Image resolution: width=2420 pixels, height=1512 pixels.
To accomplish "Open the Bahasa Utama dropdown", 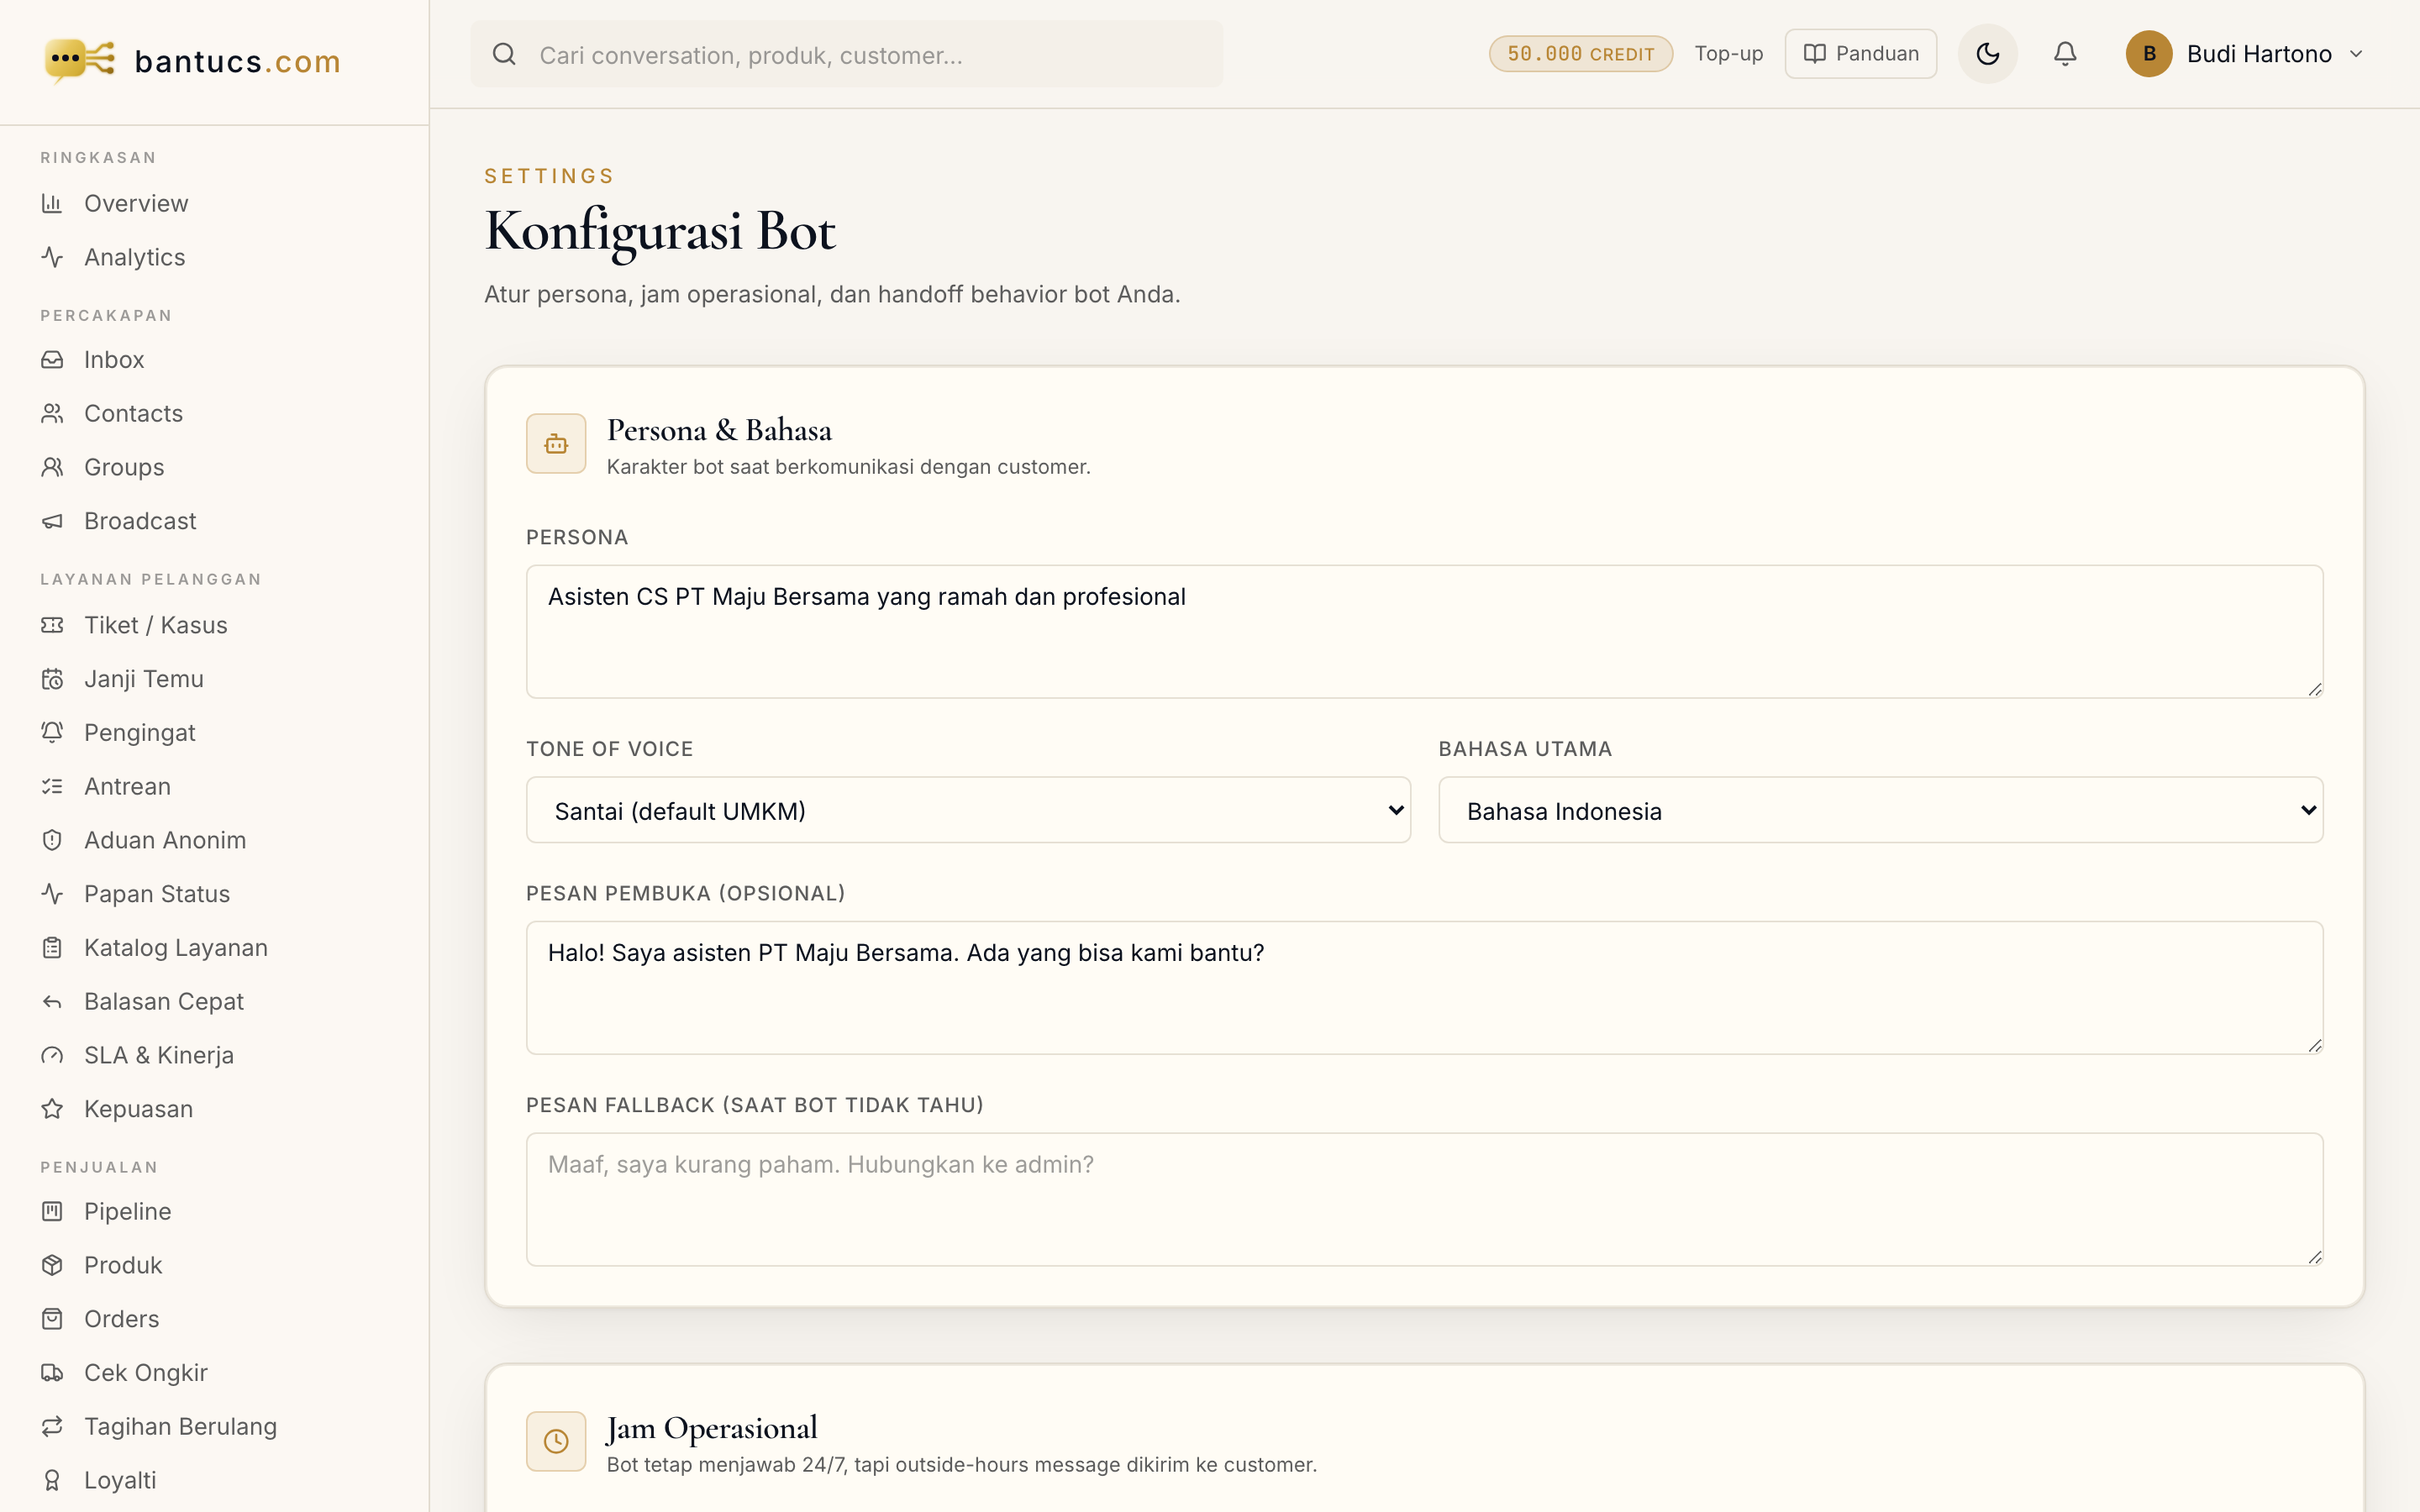I will [x=1880, y=810].
